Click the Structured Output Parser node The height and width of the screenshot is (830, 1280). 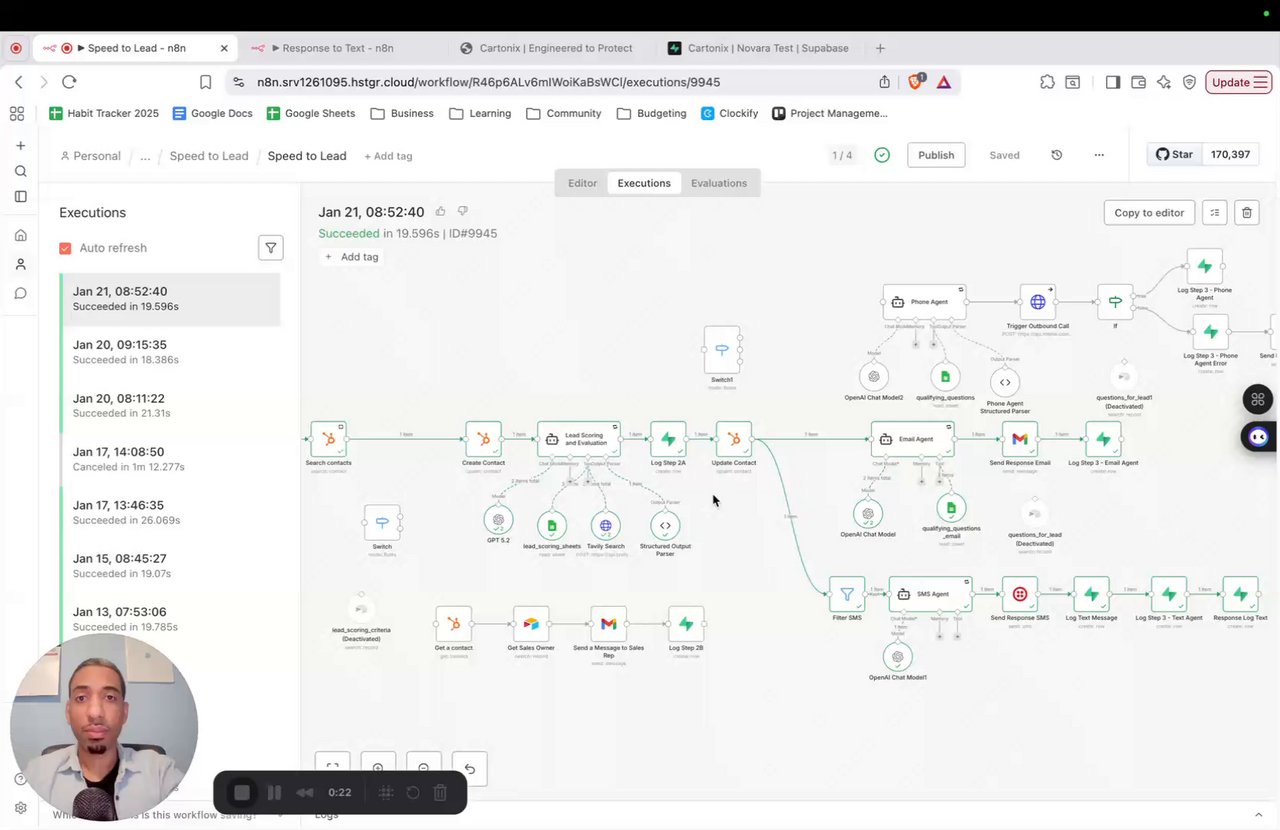point(665,525)
